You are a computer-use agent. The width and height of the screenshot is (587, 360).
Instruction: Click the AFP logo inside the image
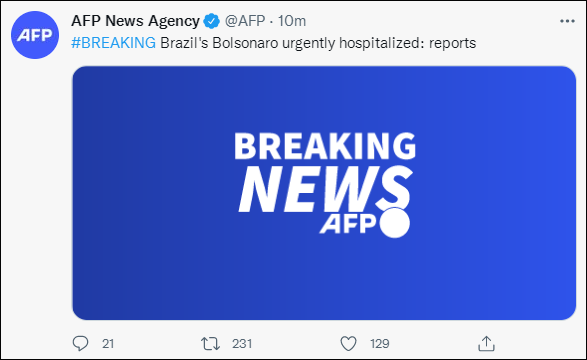(348, 224)
